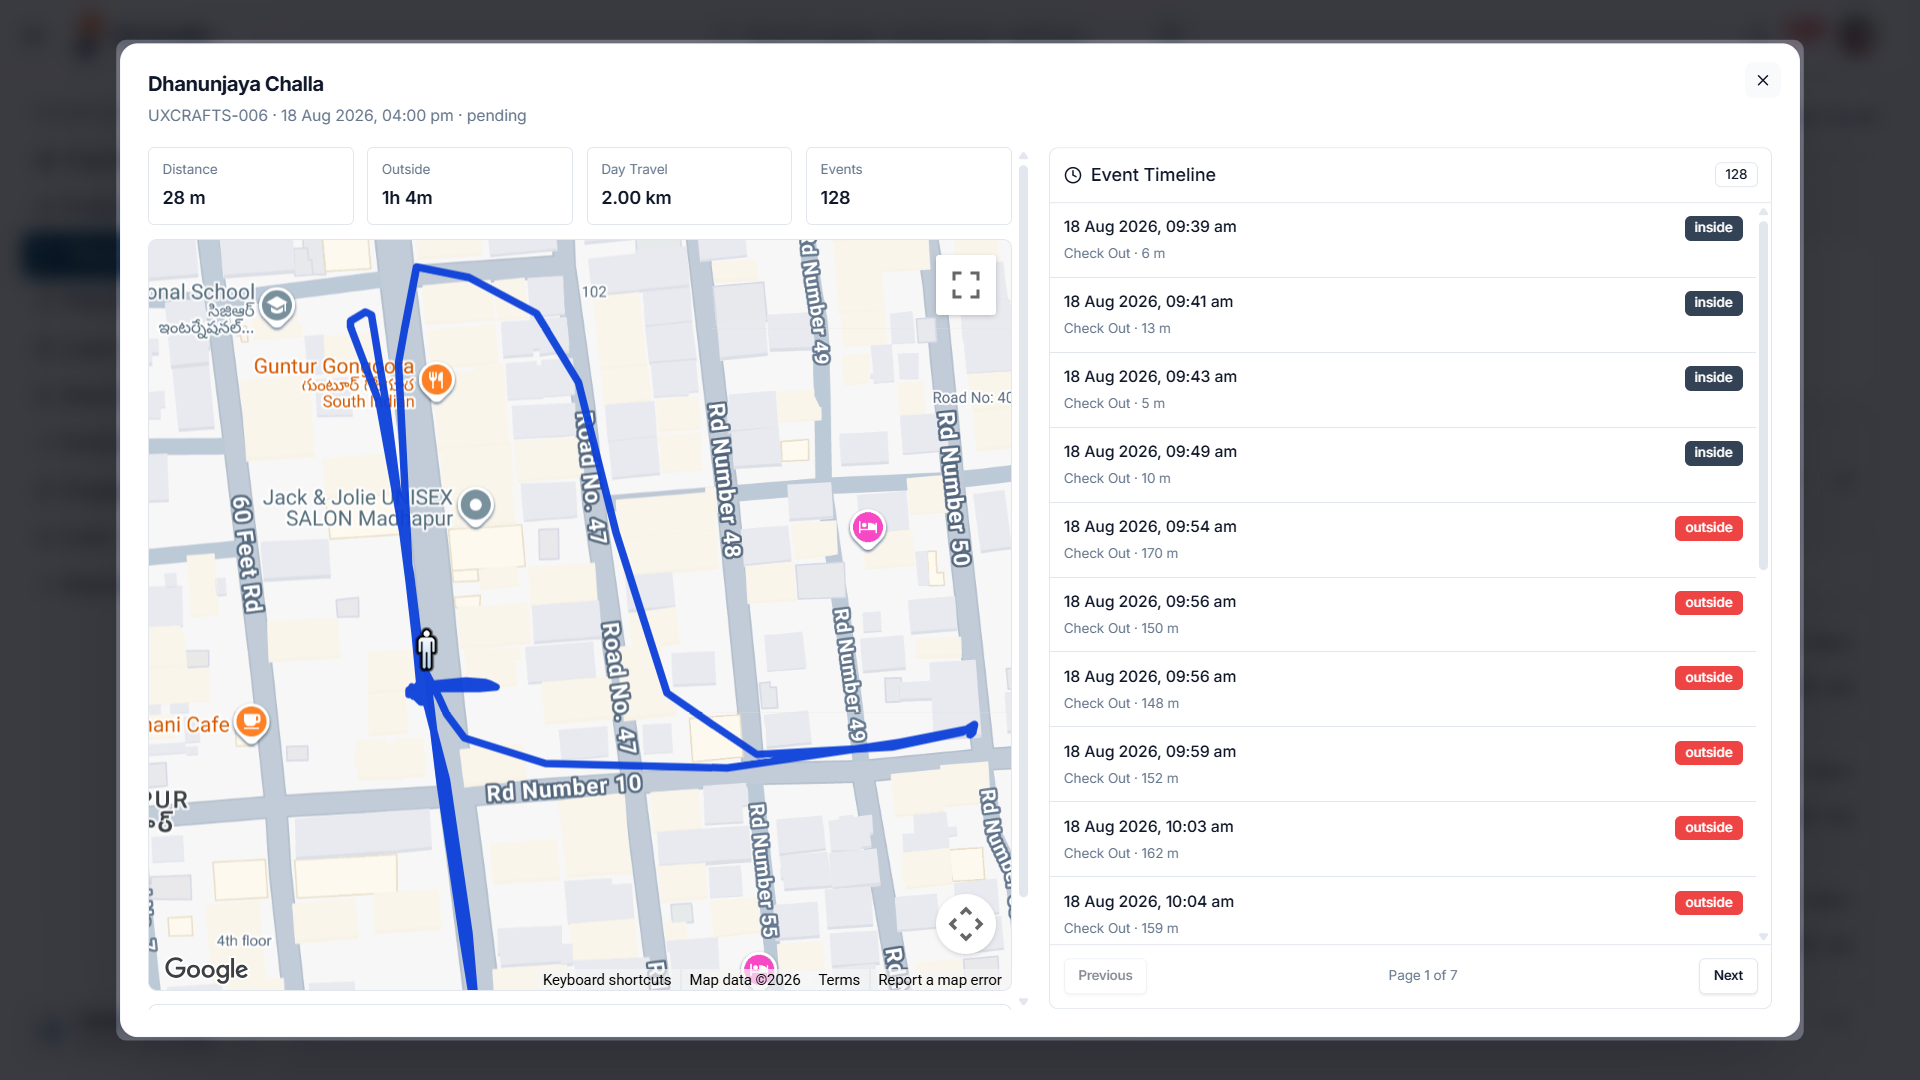Click the Jack & Jolie salon map pin

coord(476,506)
